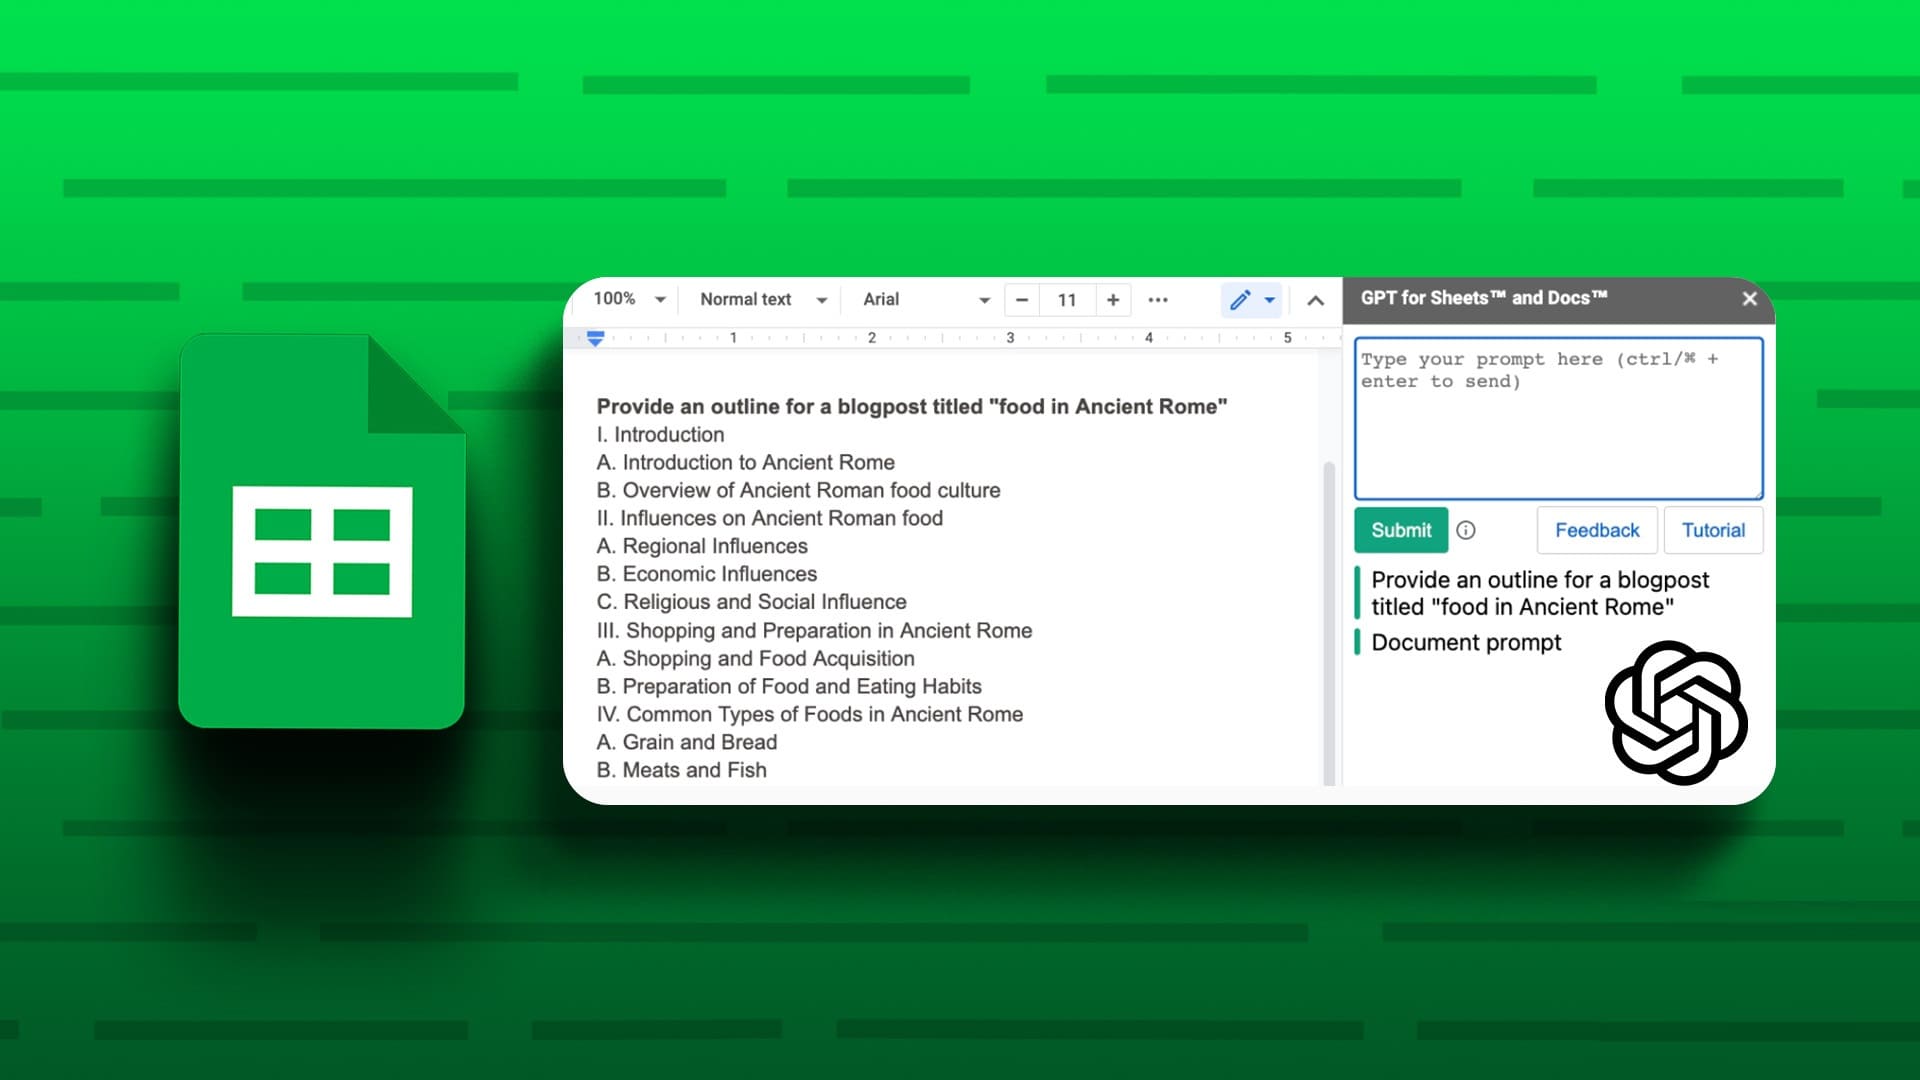Open the Feedback button
Screen dimensions: 1920x1080
(x=1597, y=530)
